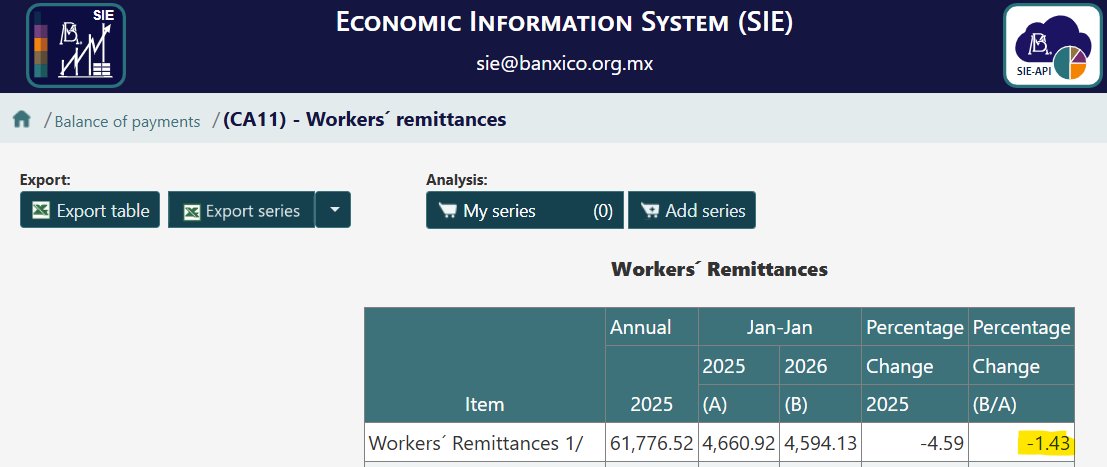Open My series cart
Viewport: 1107px width, 467px height.
525,210
